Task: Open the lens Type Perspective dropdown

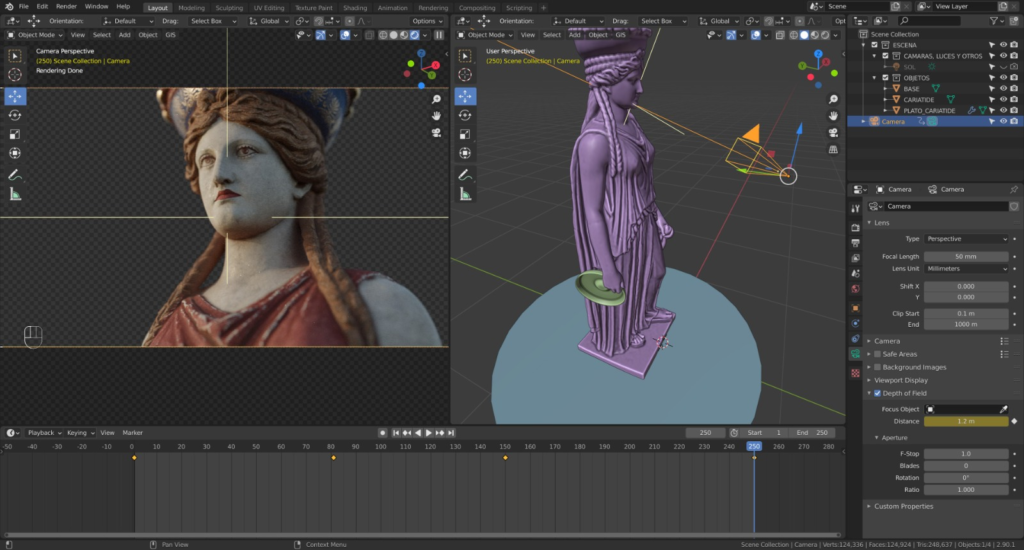Action: click(966, 239)
